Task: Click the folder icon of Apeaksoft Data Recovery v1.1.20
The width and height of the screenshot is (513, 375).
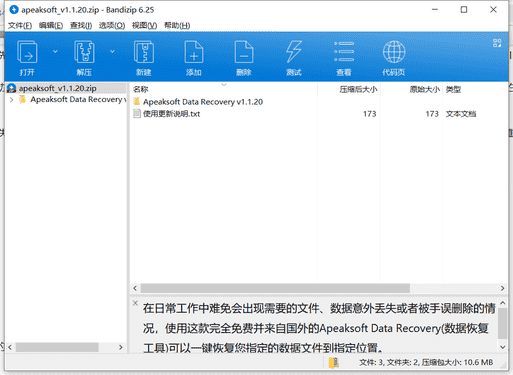Action: 137,102
